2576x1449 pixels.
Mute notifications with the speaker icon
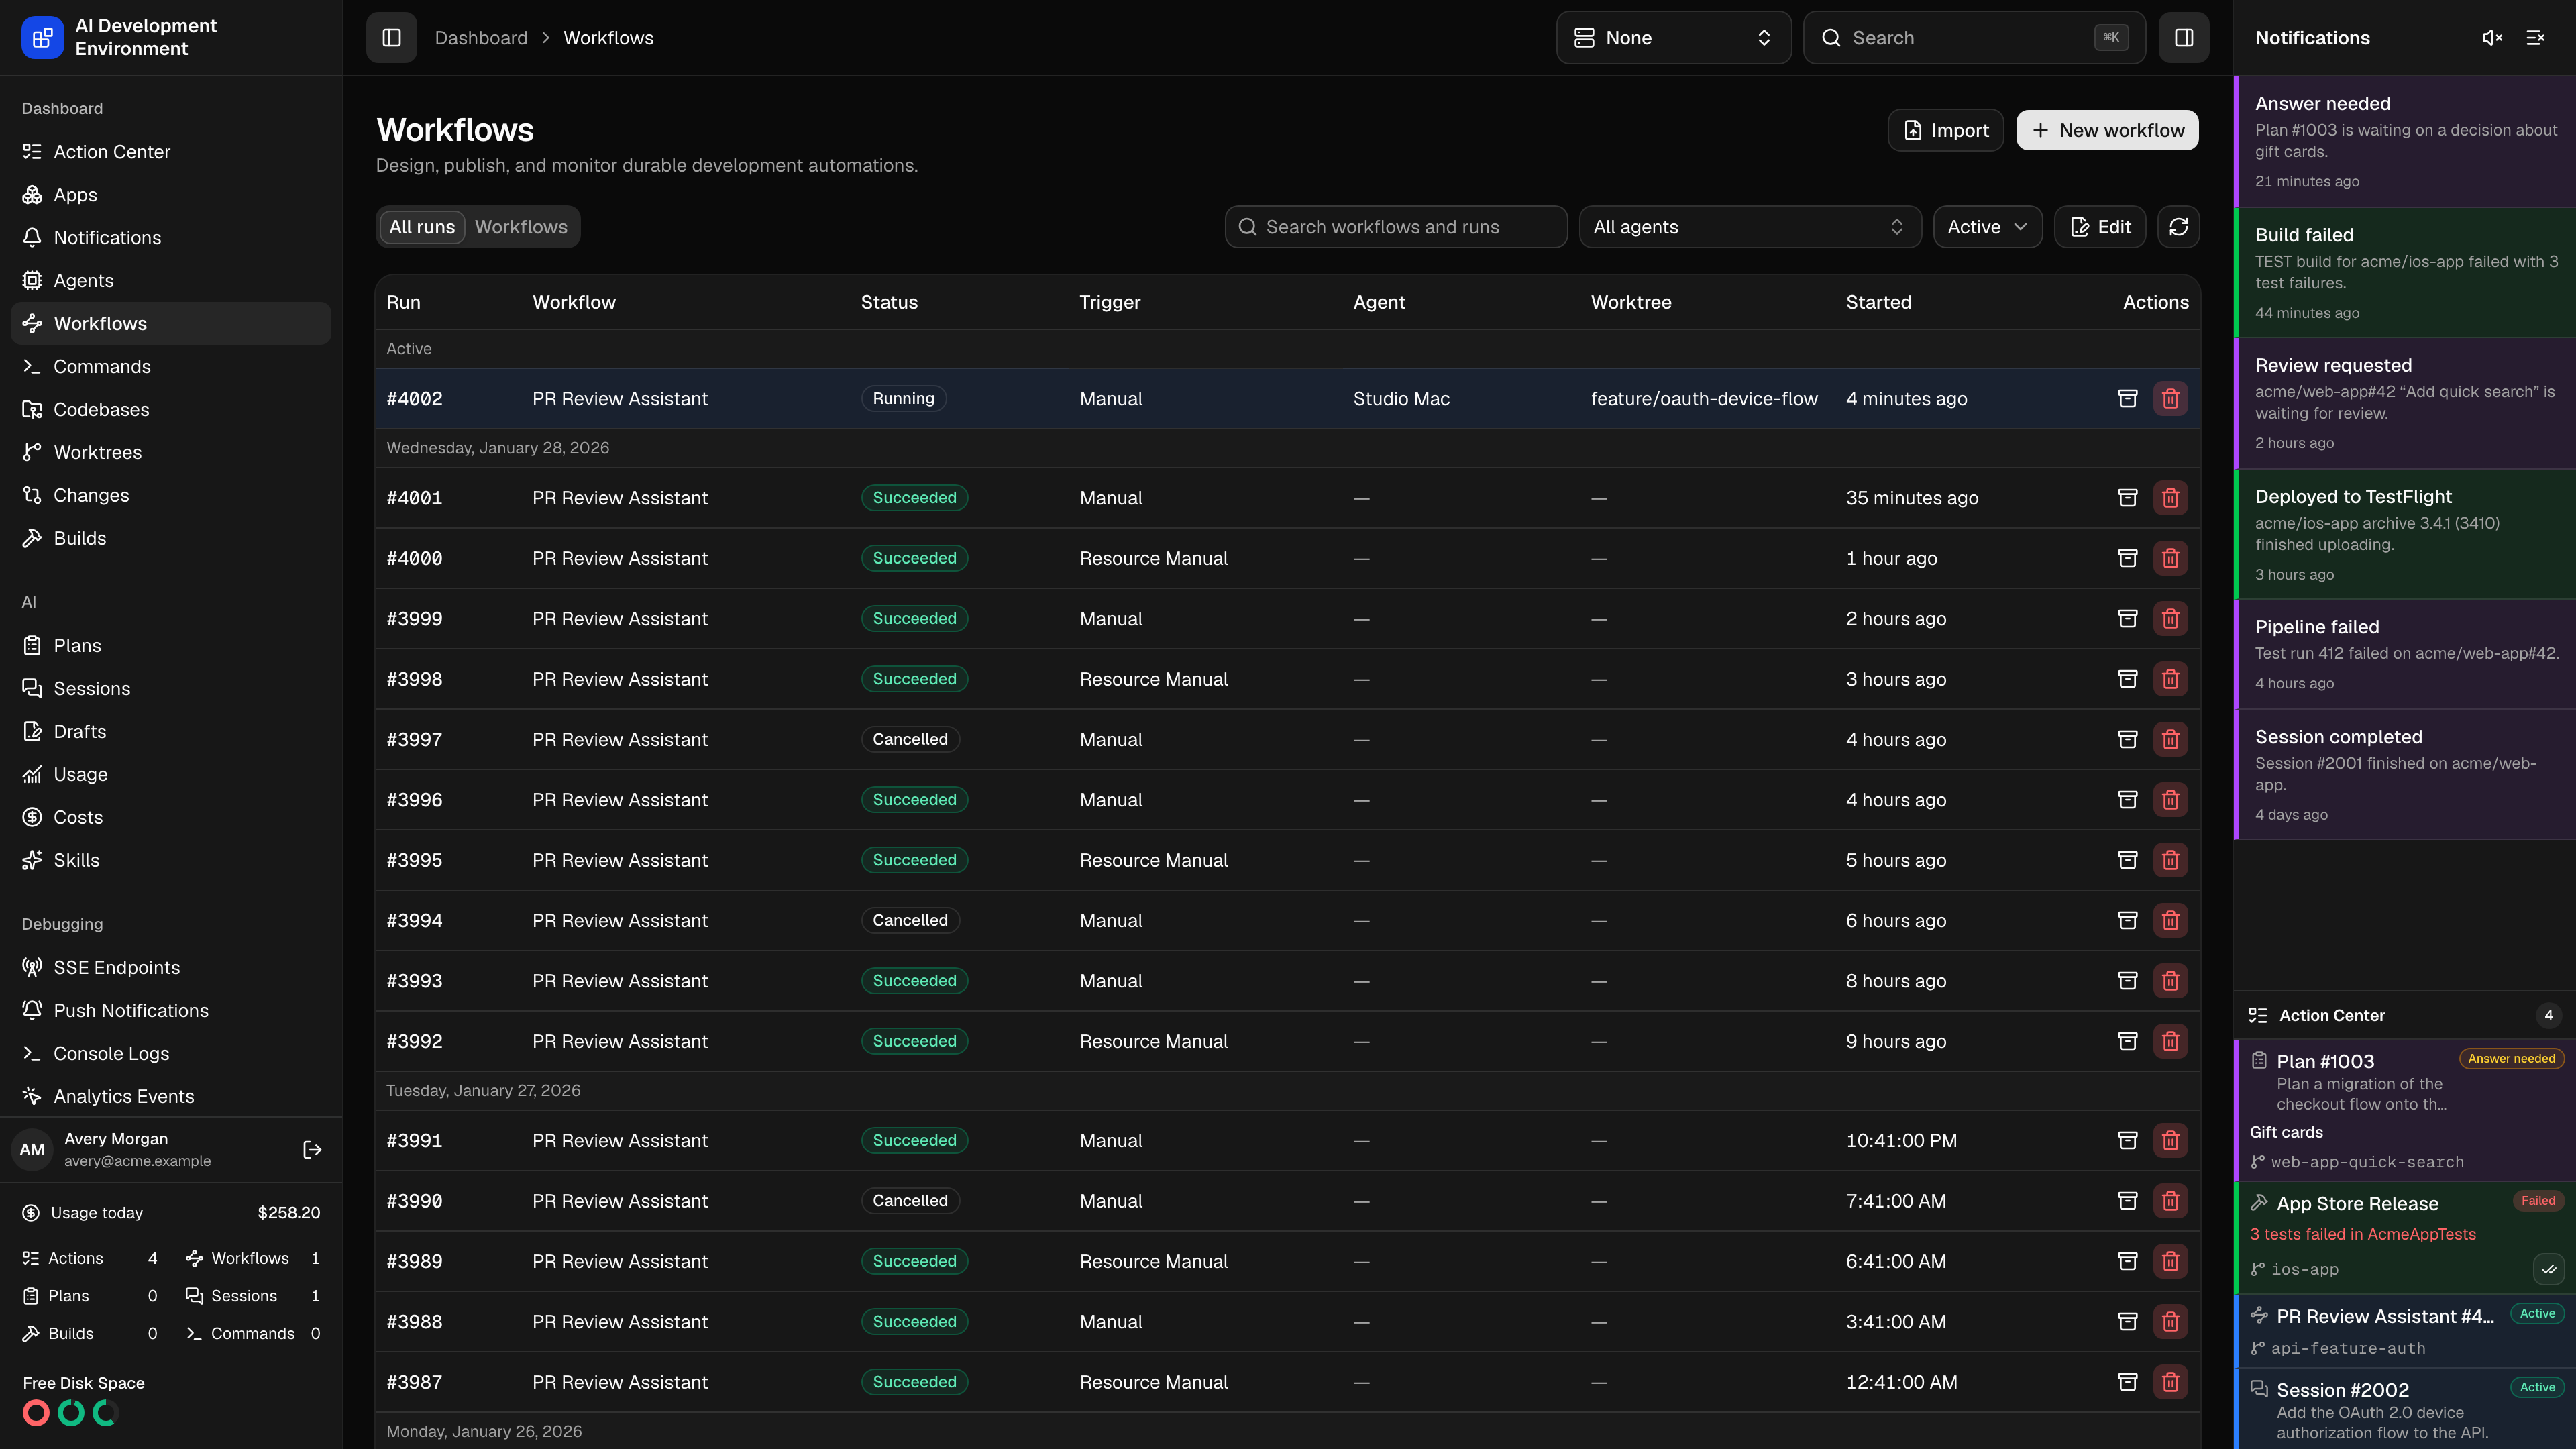click(x=2492, y=38)
